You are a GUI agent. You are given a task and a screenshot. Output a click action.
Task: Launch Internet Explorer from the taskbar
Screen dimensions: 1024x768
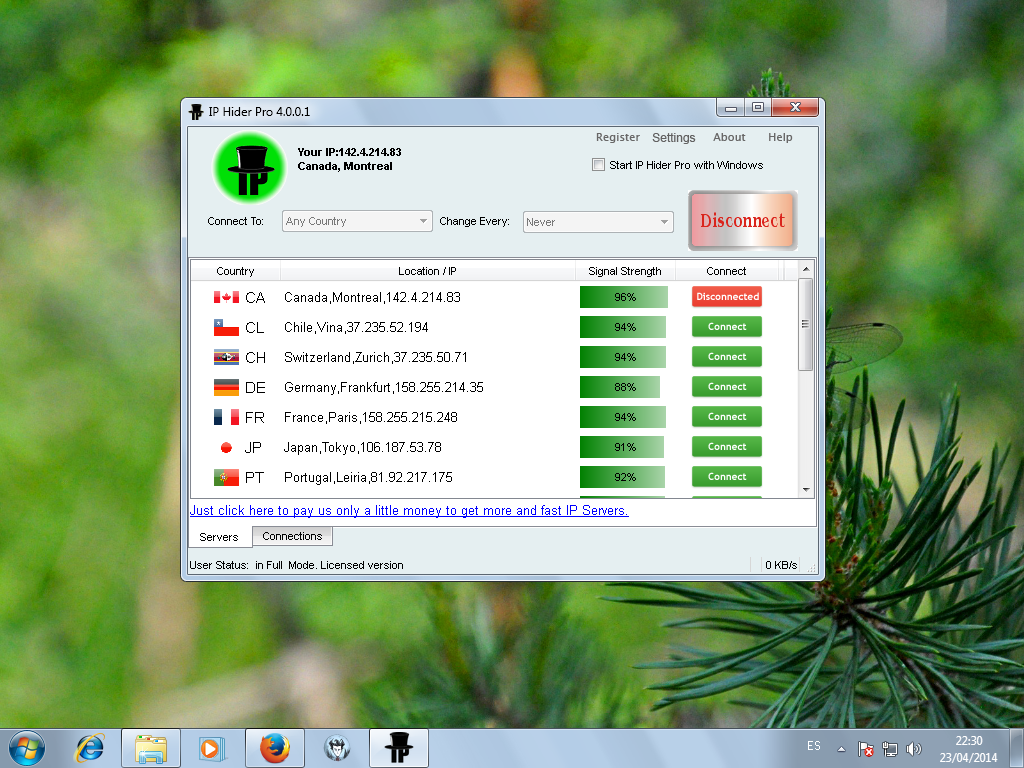[x=90, y=748]
